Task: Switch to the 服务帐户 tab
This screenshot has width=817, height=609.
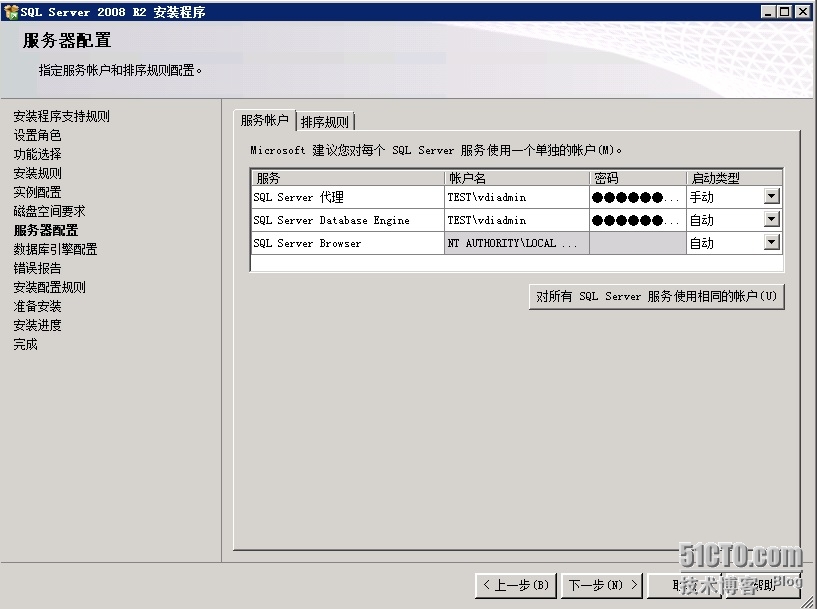Action: click(265, 120)
